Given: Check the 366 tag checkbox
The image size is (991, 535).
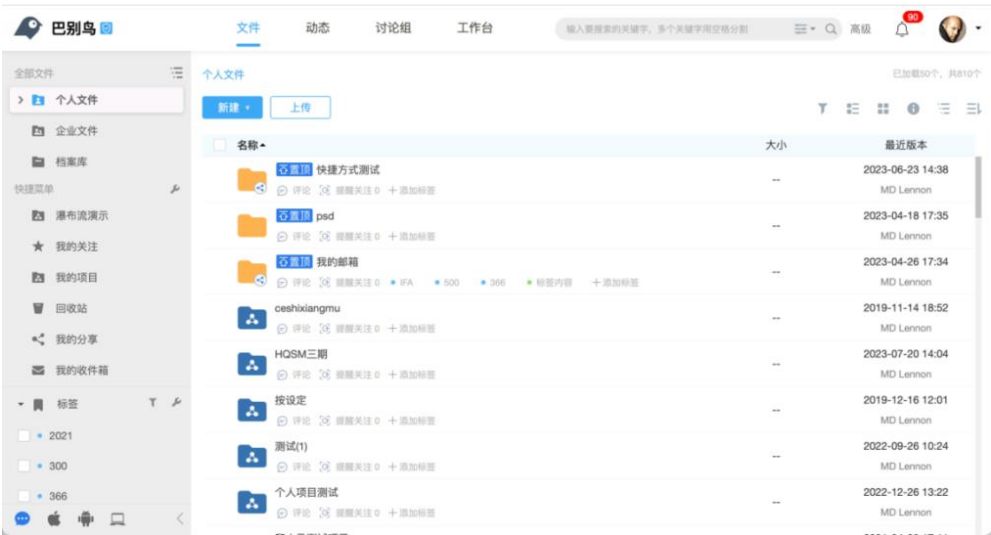Looking at the screenshot, I should (24, 496).
